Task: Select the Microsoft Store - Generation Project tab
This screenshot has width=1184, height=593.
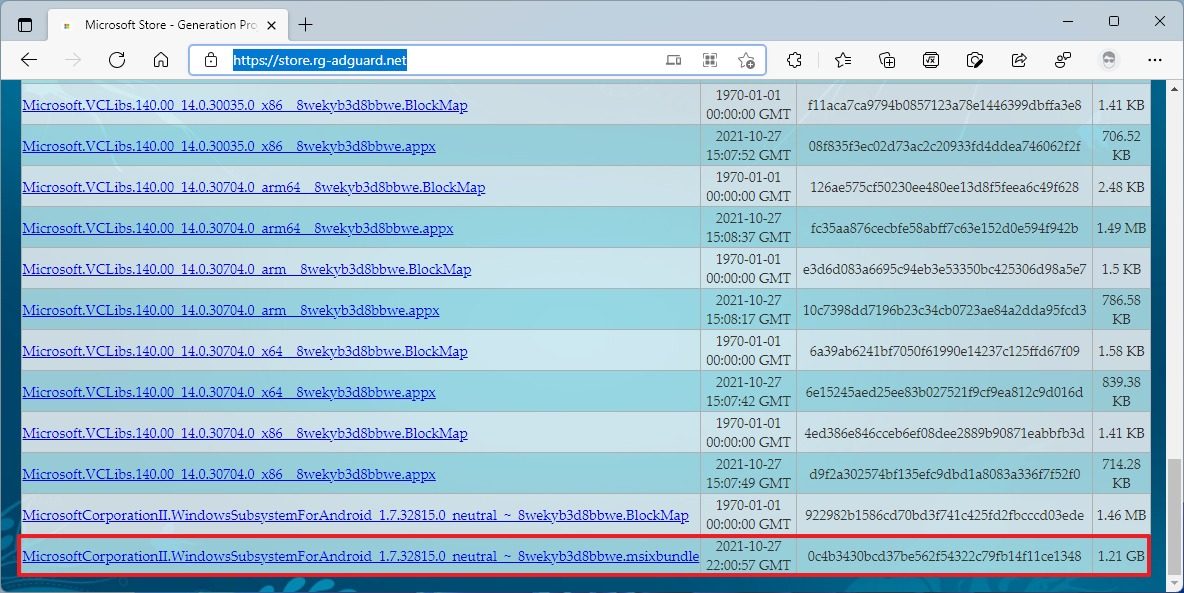Action: pyautogui.click(x=170, y=25)
